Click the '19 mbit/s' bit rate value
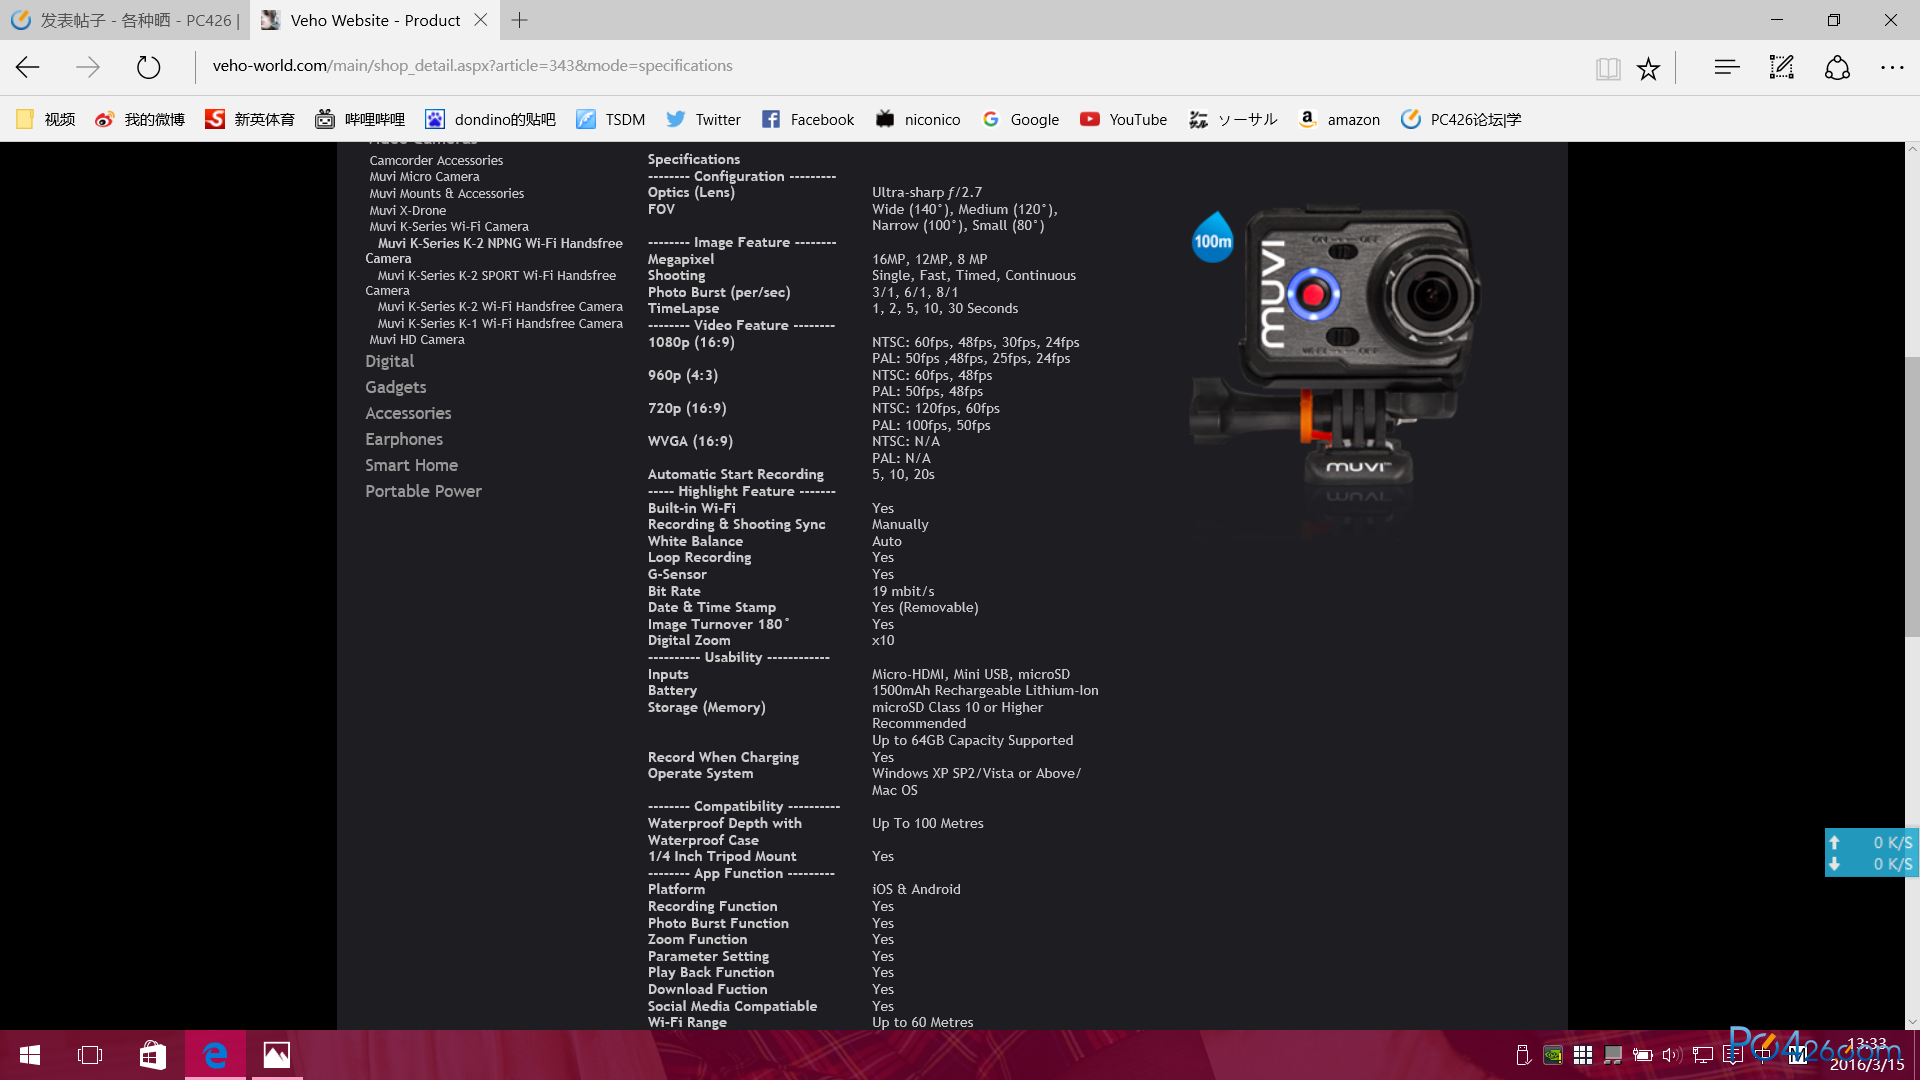 point(903,591)
